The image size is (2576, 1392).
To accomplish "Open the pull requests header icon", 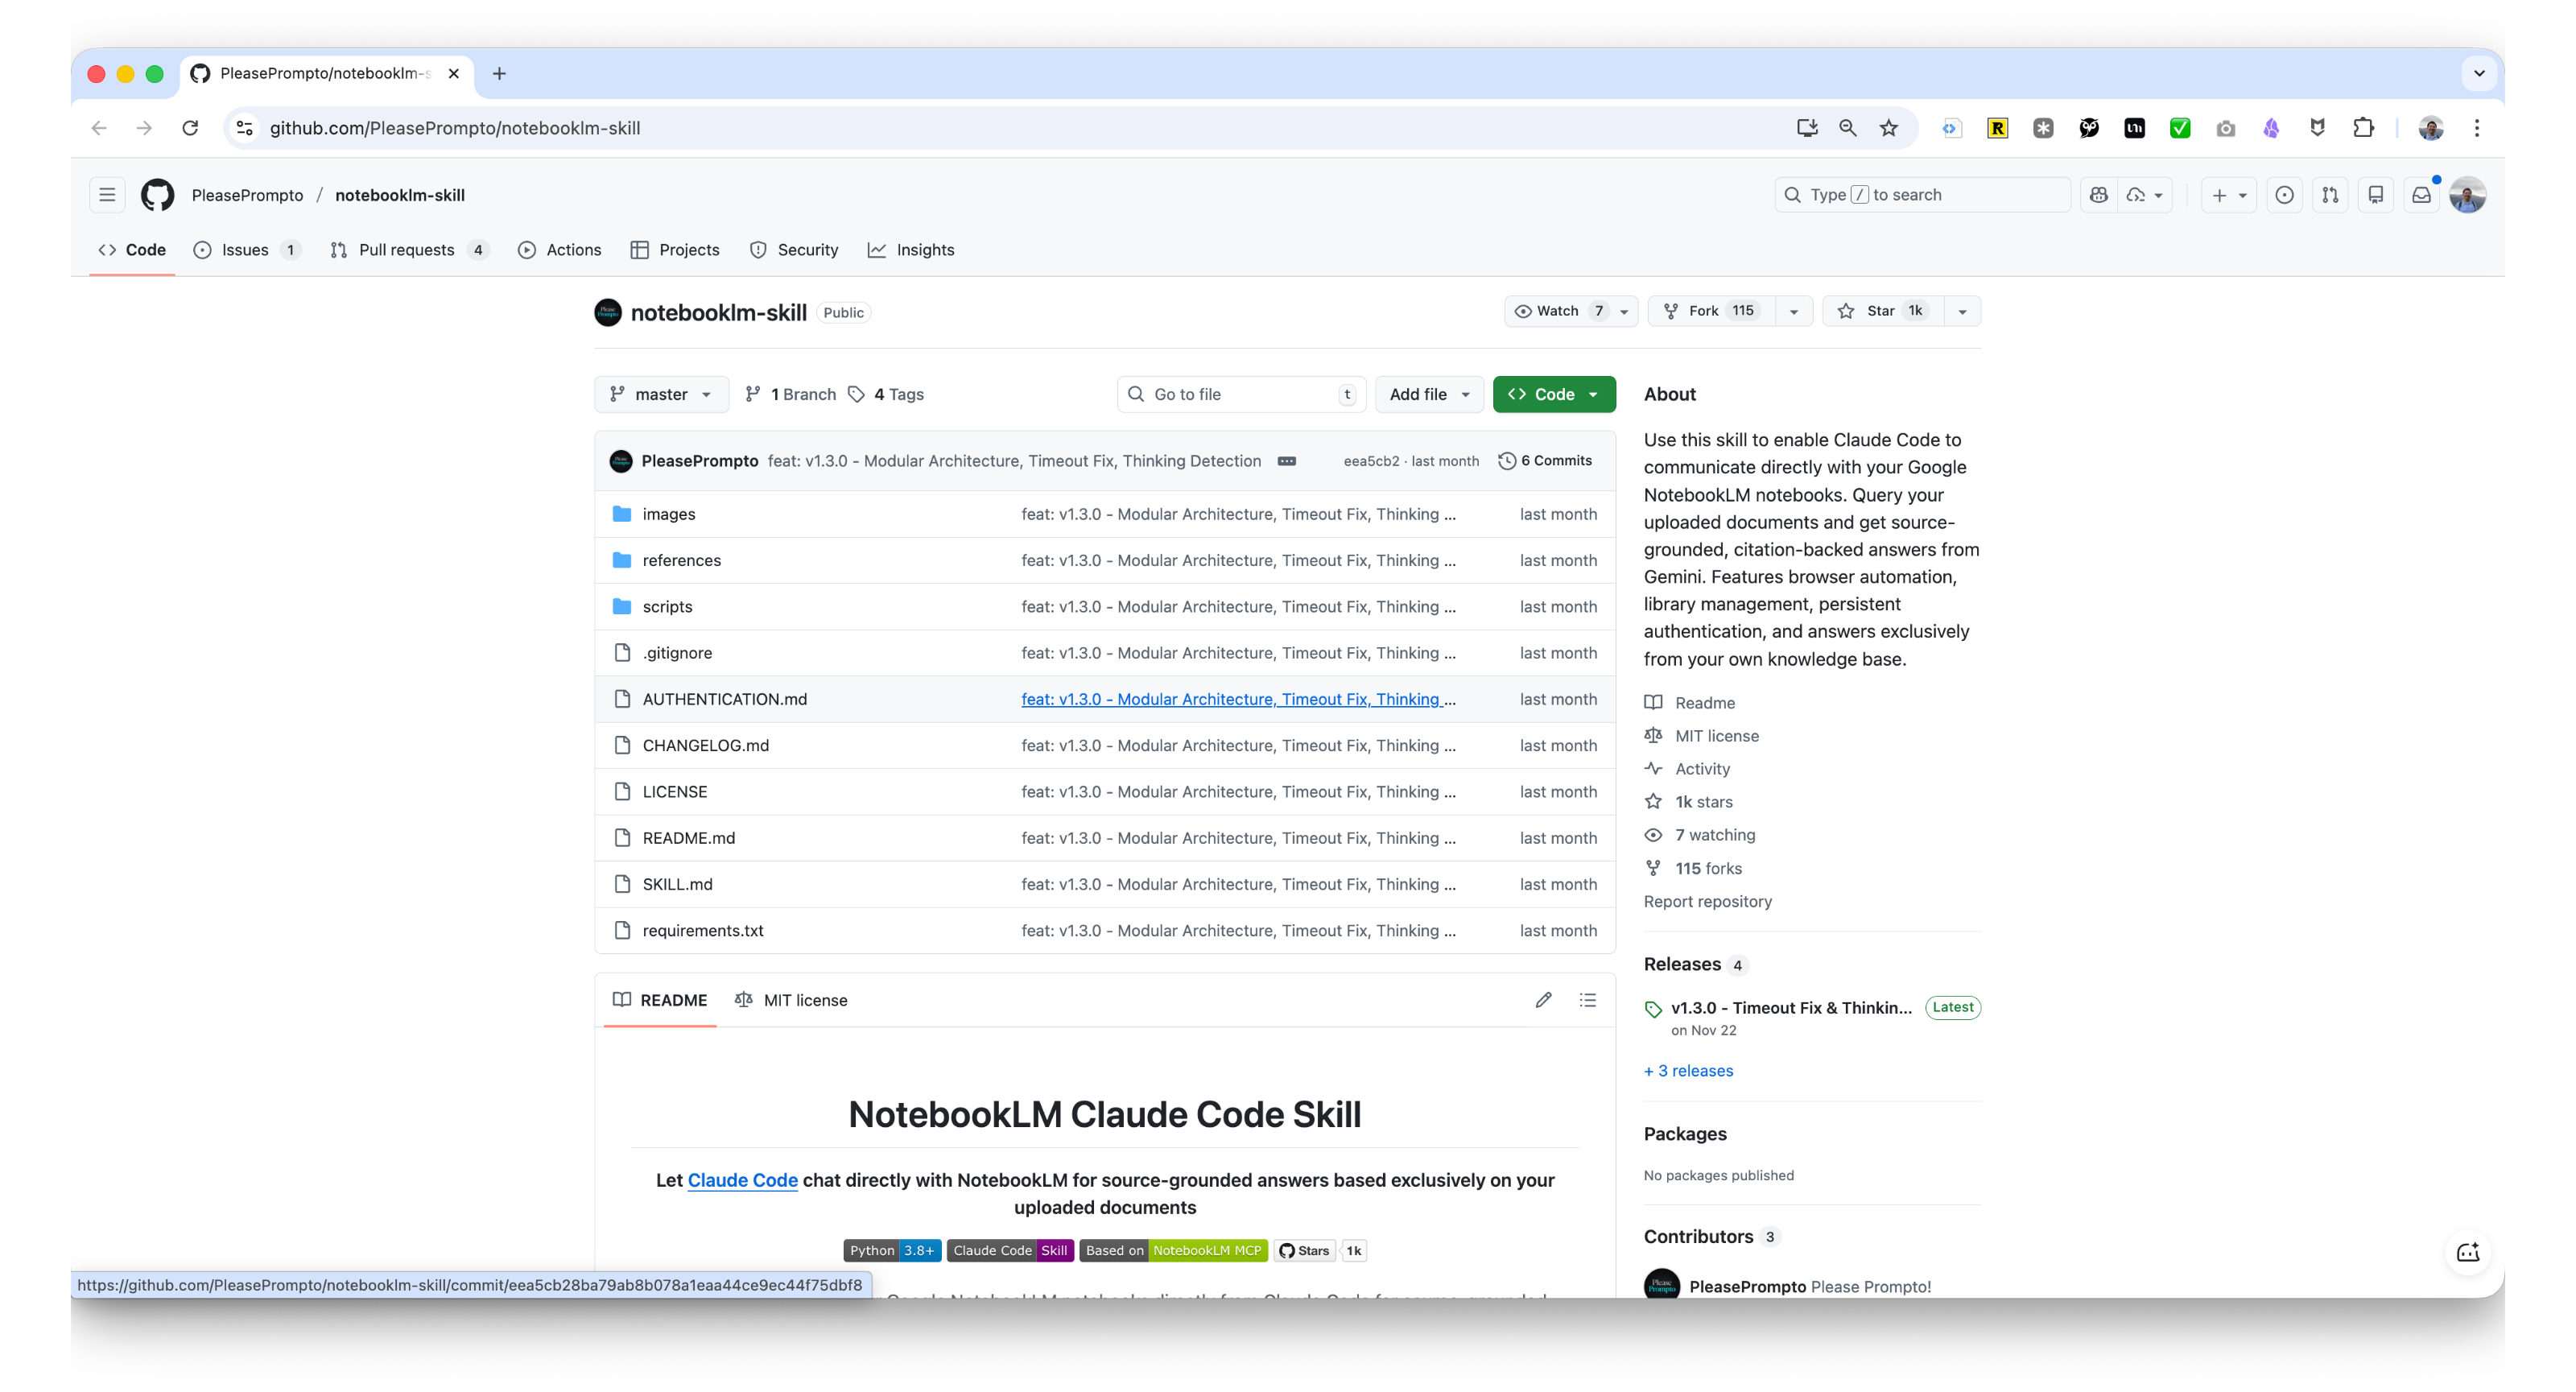I will 2330,195.
